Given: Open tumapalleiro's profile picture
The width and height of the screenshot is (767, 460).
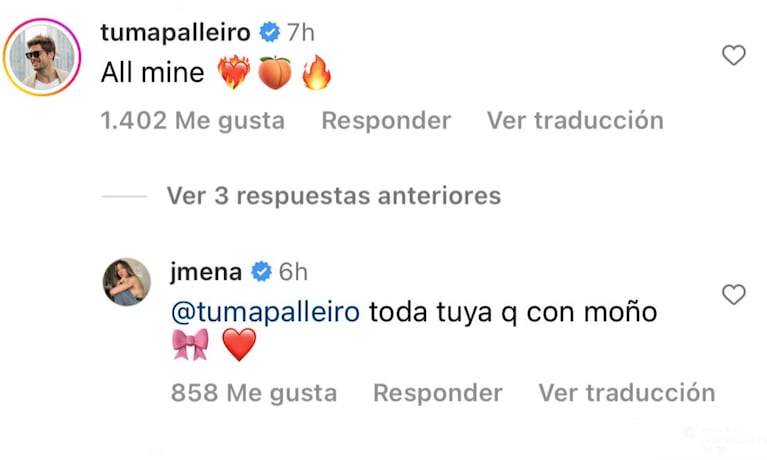Looking at the screenshot, I should coord(42,56).
